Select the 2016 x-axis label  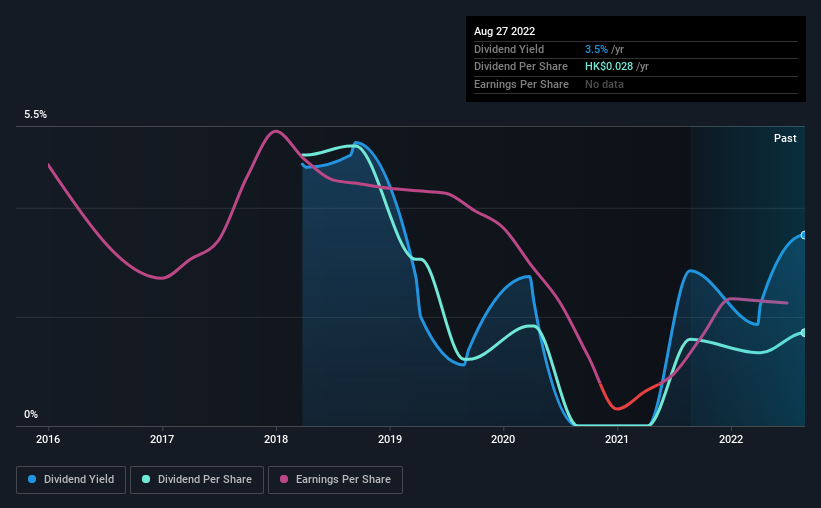[x=48, y=439]
